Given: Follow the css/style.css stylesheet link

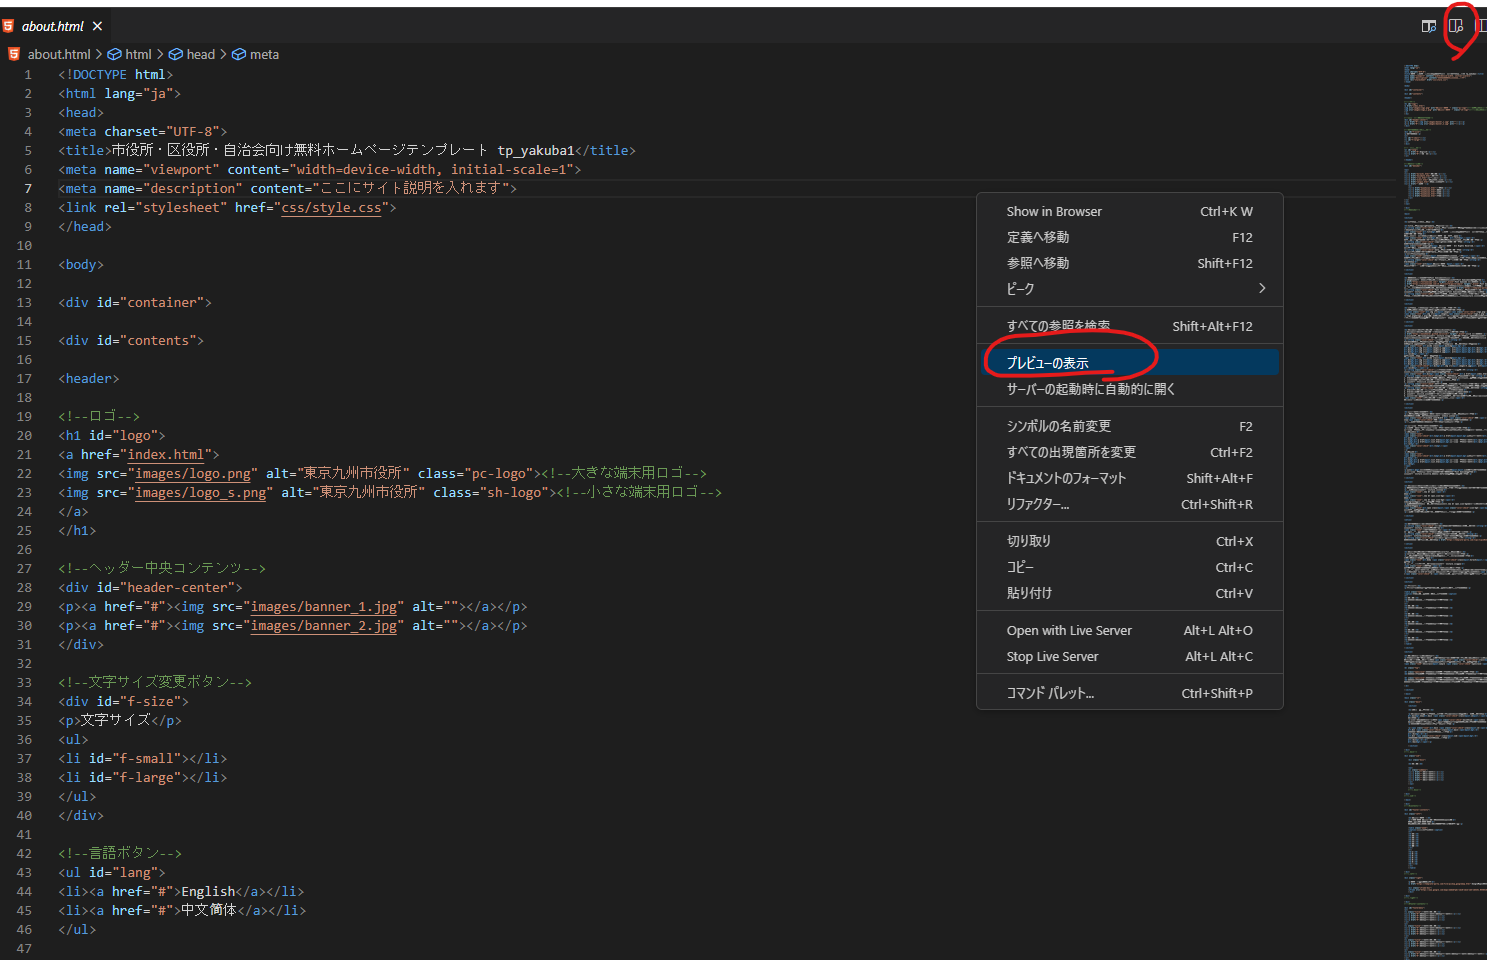Looking at the screenshot, I should [331, 207].
